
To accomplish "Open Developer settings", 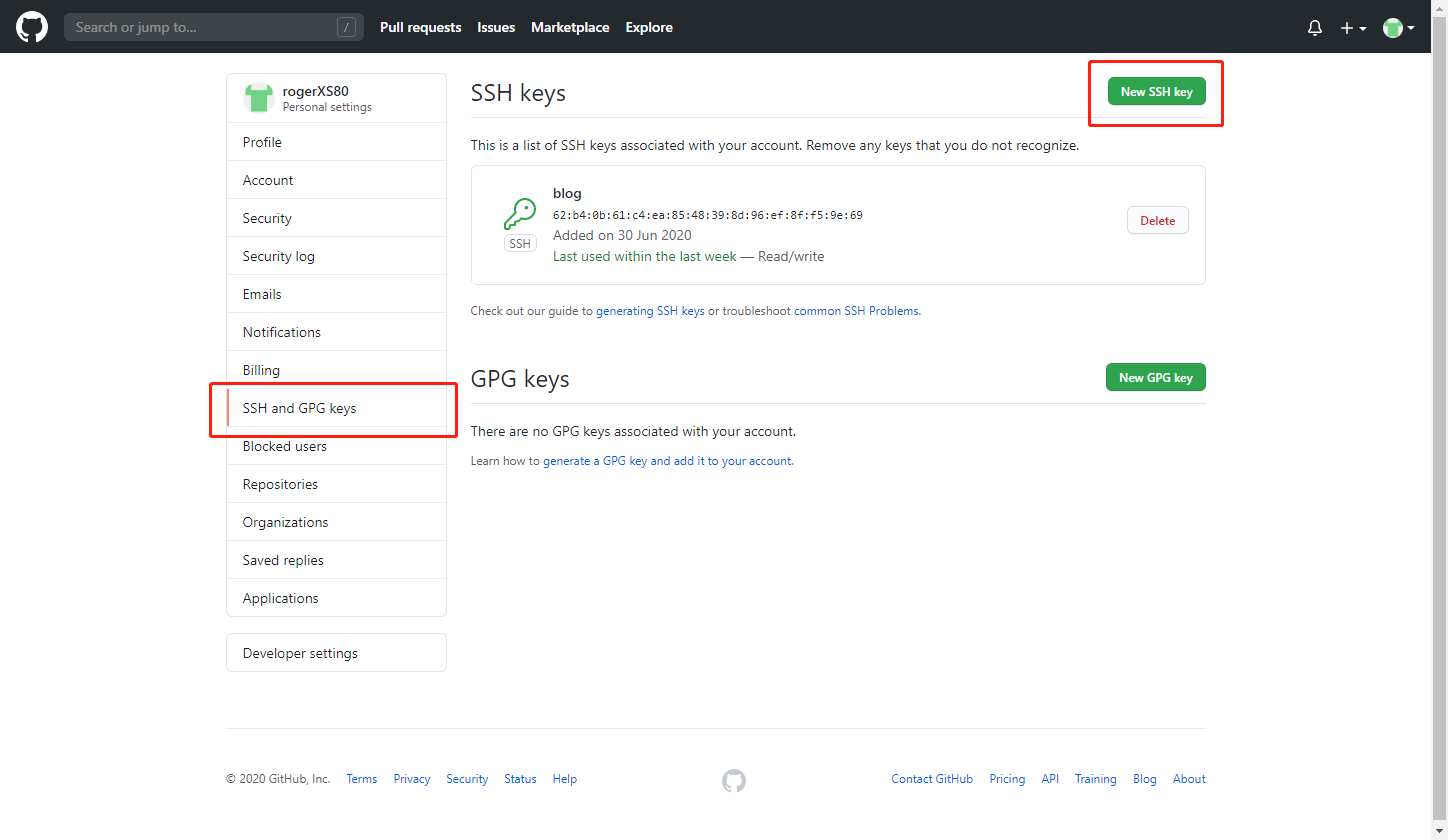I will [336, 653].
